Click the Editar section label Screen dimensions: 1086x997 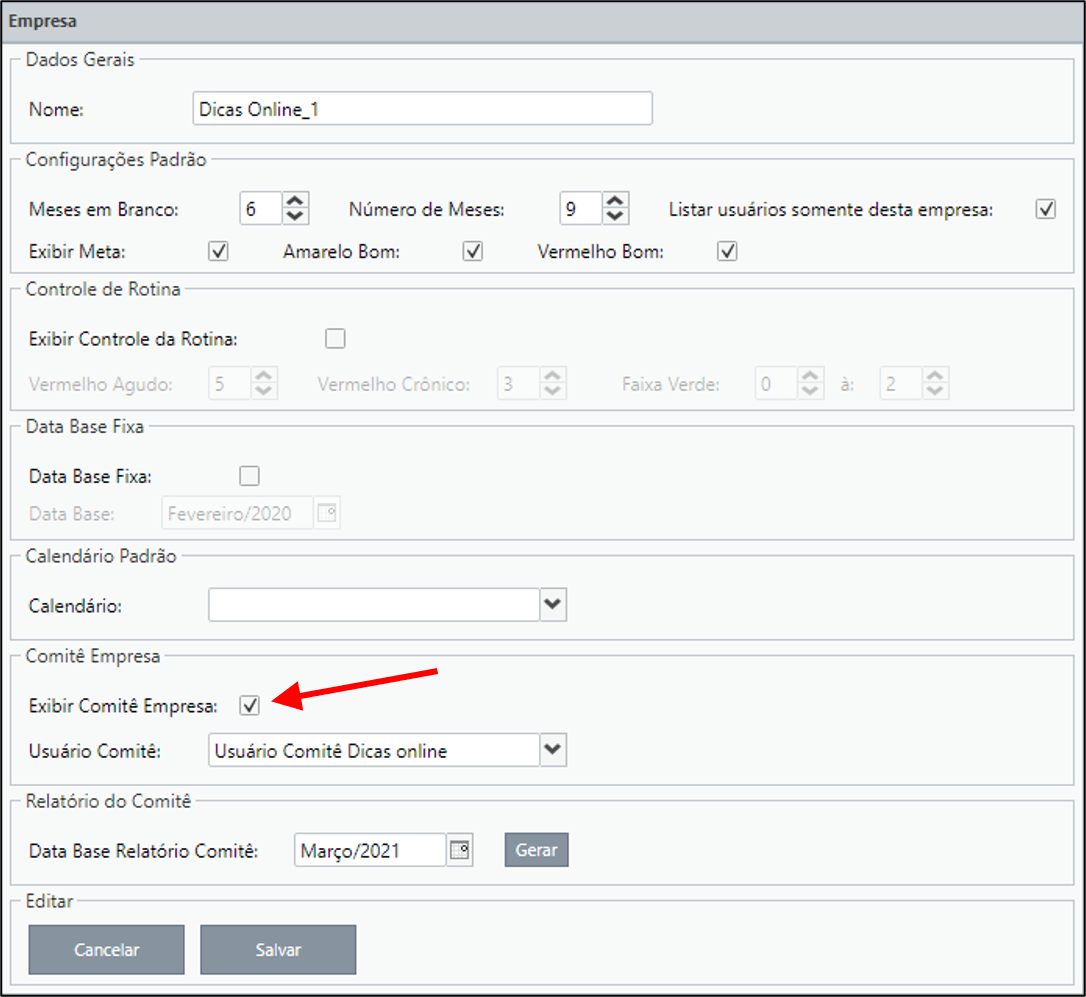point(49,901)
